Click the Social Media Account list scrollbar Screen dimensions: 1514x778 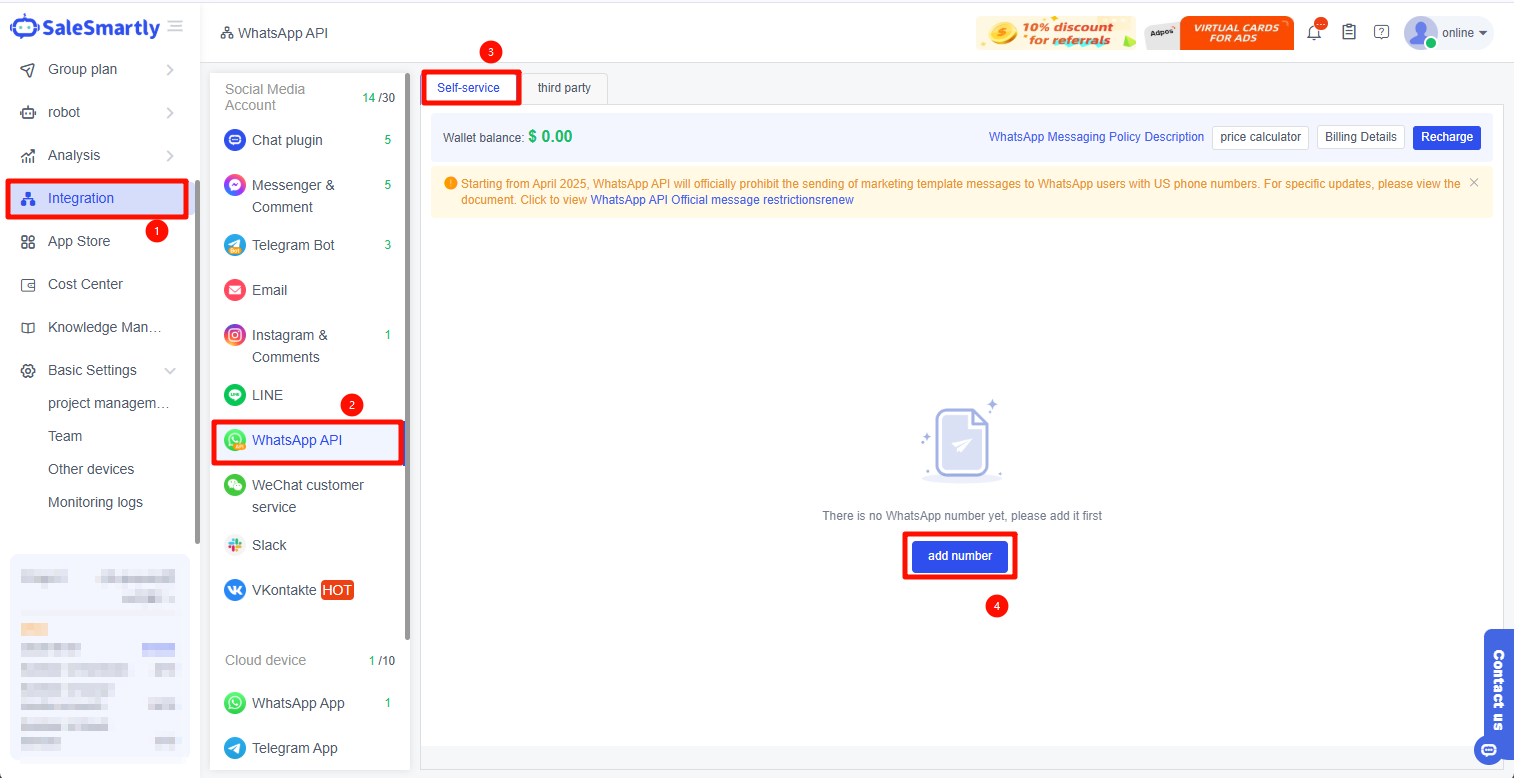click(x=407, y=355)
